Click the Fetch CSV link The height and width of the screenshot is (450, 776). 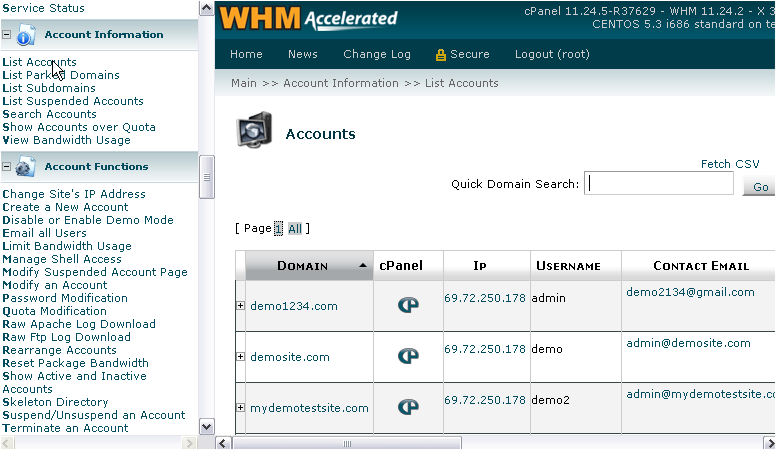730,164
